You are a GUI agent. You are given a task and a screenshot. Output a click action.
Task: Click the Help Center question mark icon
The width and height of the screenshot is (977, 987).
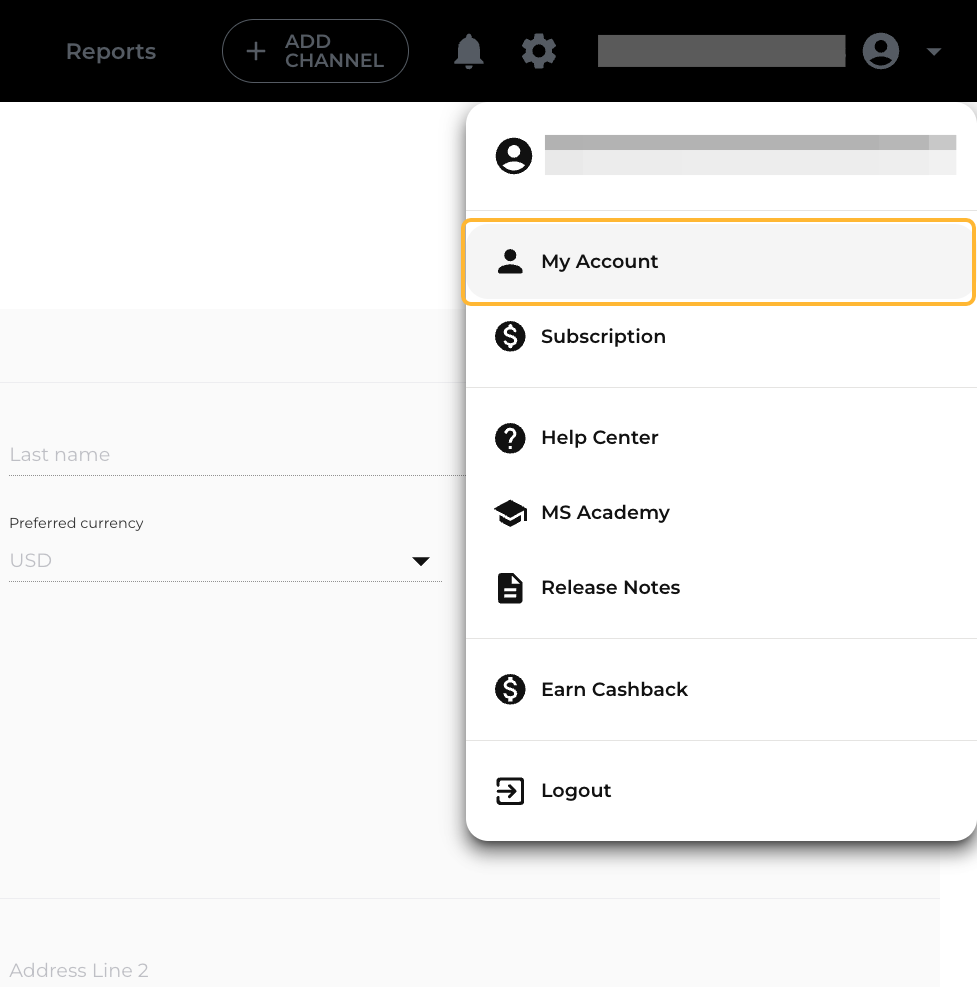coord(510,437)
